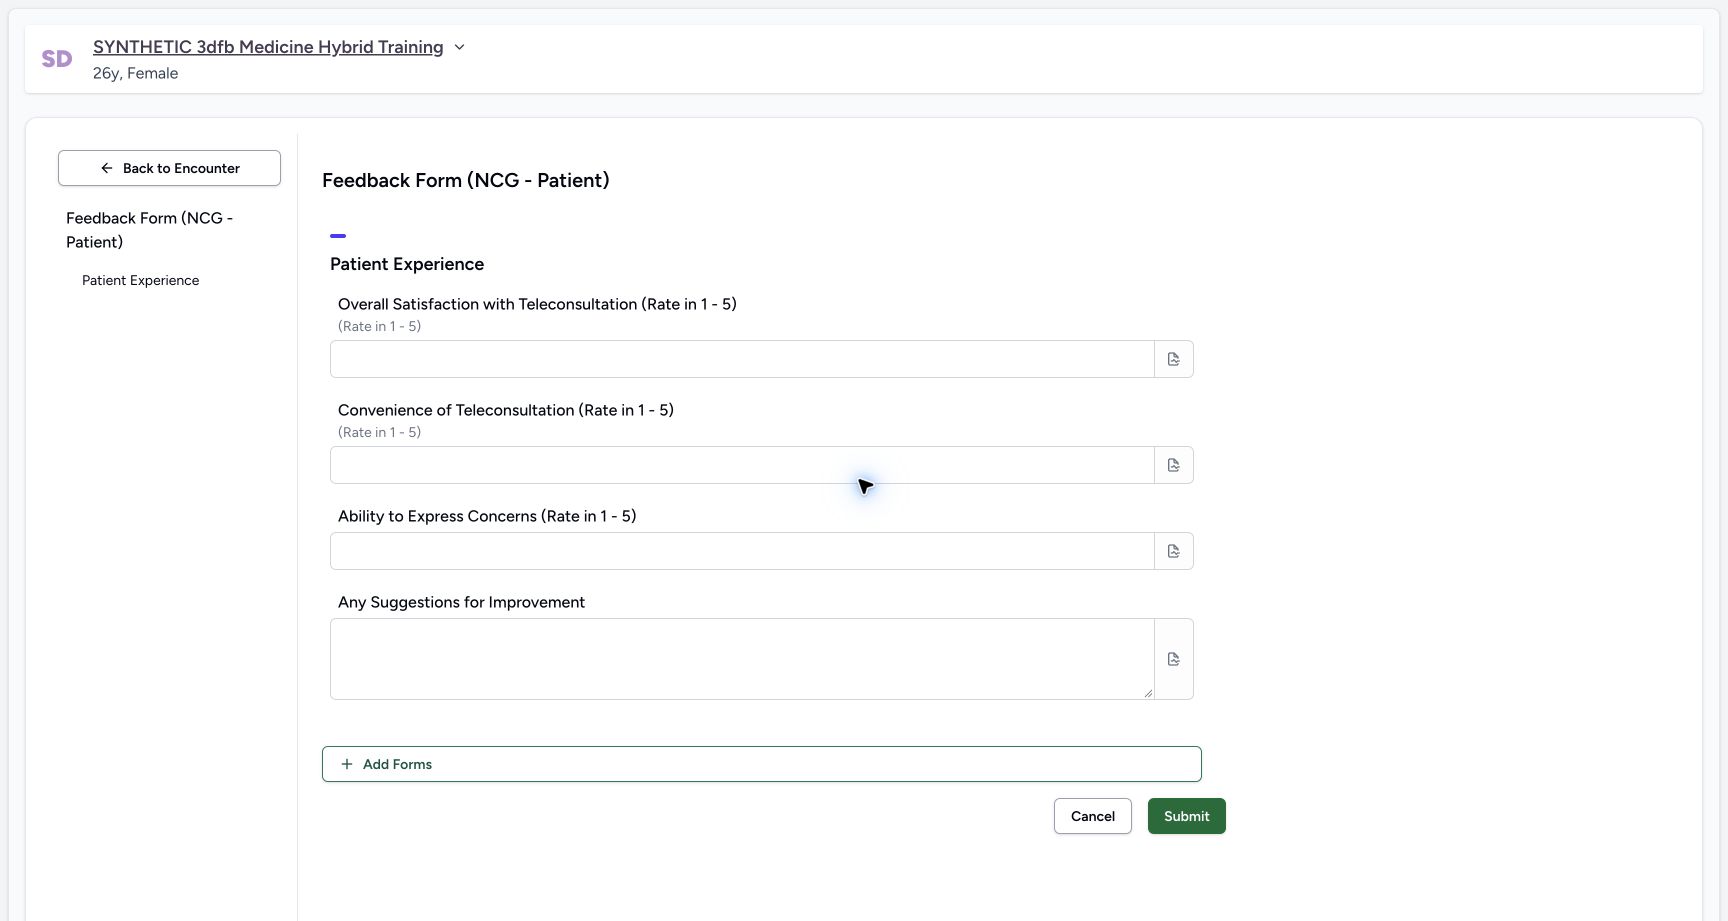1728x921 pixels.
Task: Click the note icon beside Ability to Express Concerns field
Action: point(1174,551)
